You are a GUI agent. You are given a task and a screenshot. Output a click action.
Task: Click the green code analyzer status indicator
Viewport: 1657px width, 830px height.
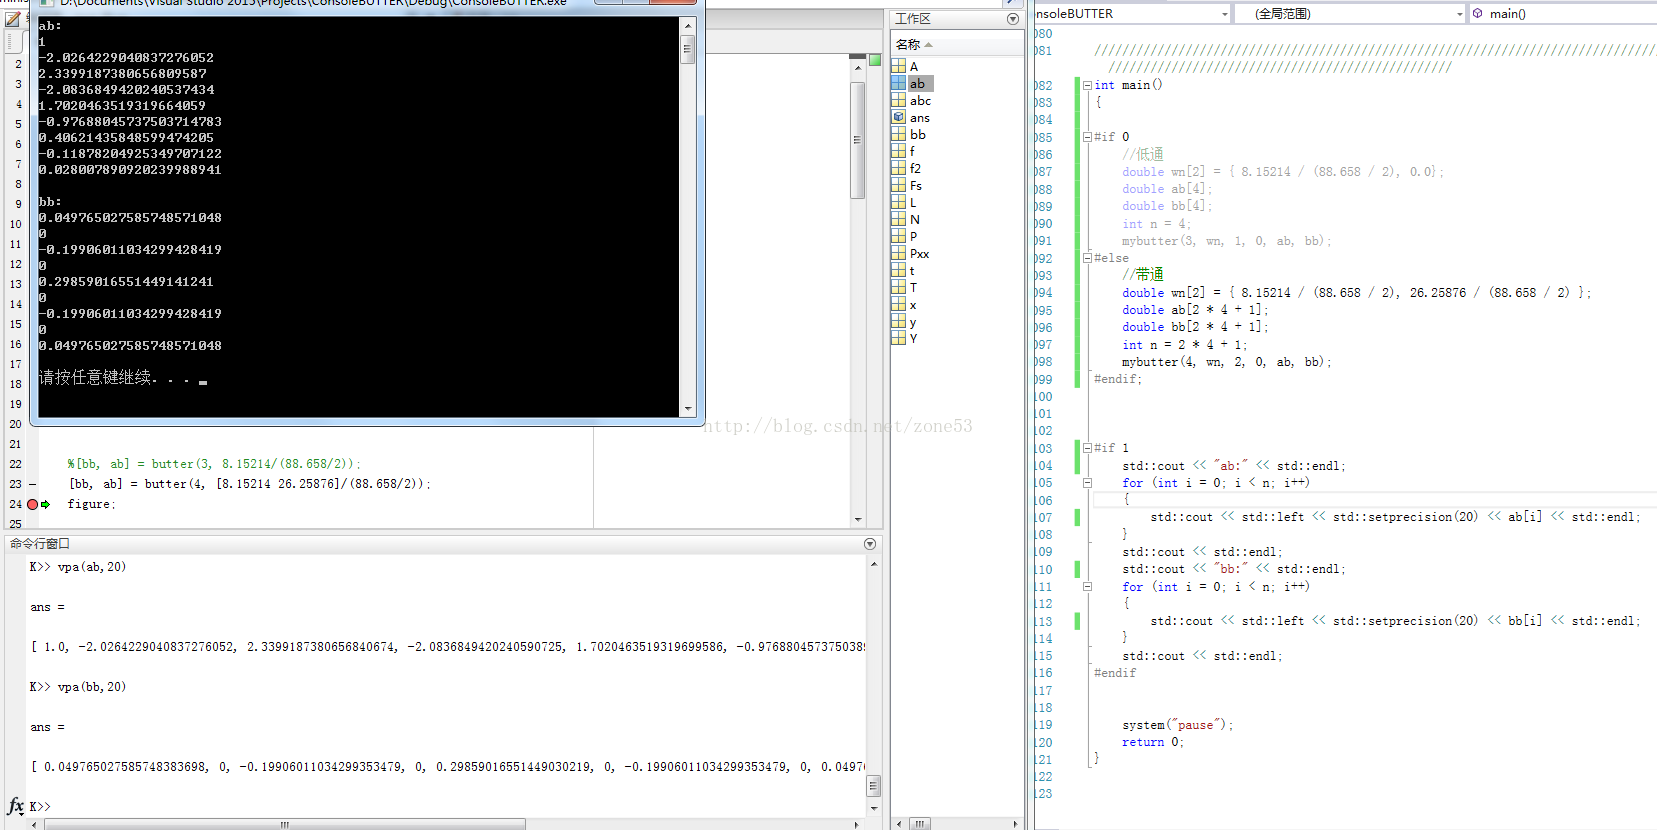tap(875, 60)
